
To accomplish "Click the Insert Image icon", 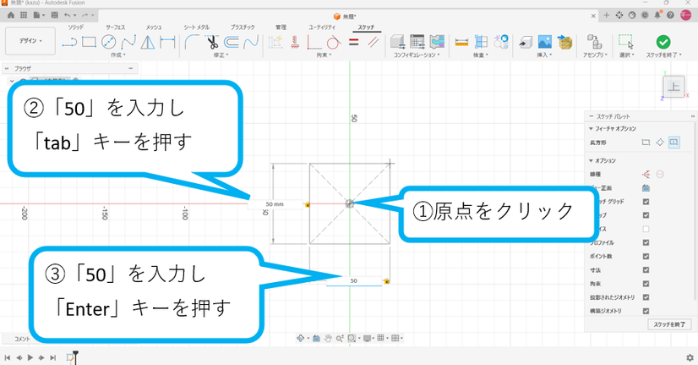I will pyautogui.click(x=545, y=42).
